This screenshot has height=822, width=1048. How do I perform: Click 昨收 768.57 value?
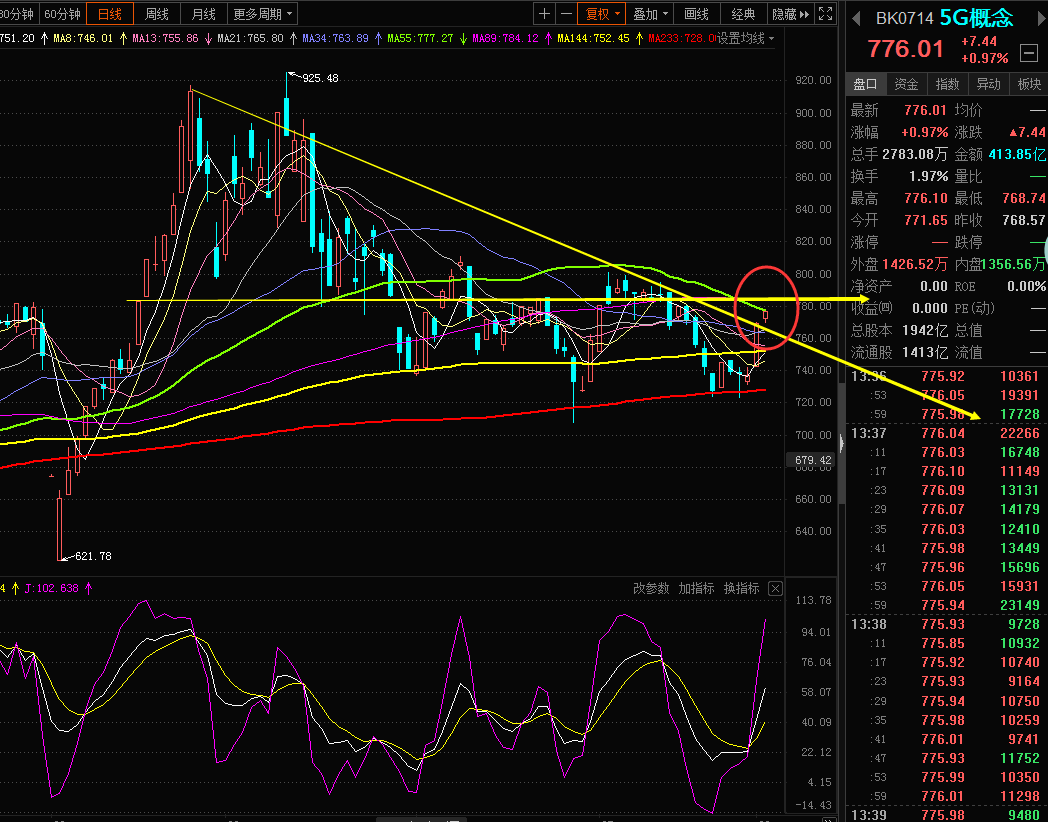(1024, 220)
